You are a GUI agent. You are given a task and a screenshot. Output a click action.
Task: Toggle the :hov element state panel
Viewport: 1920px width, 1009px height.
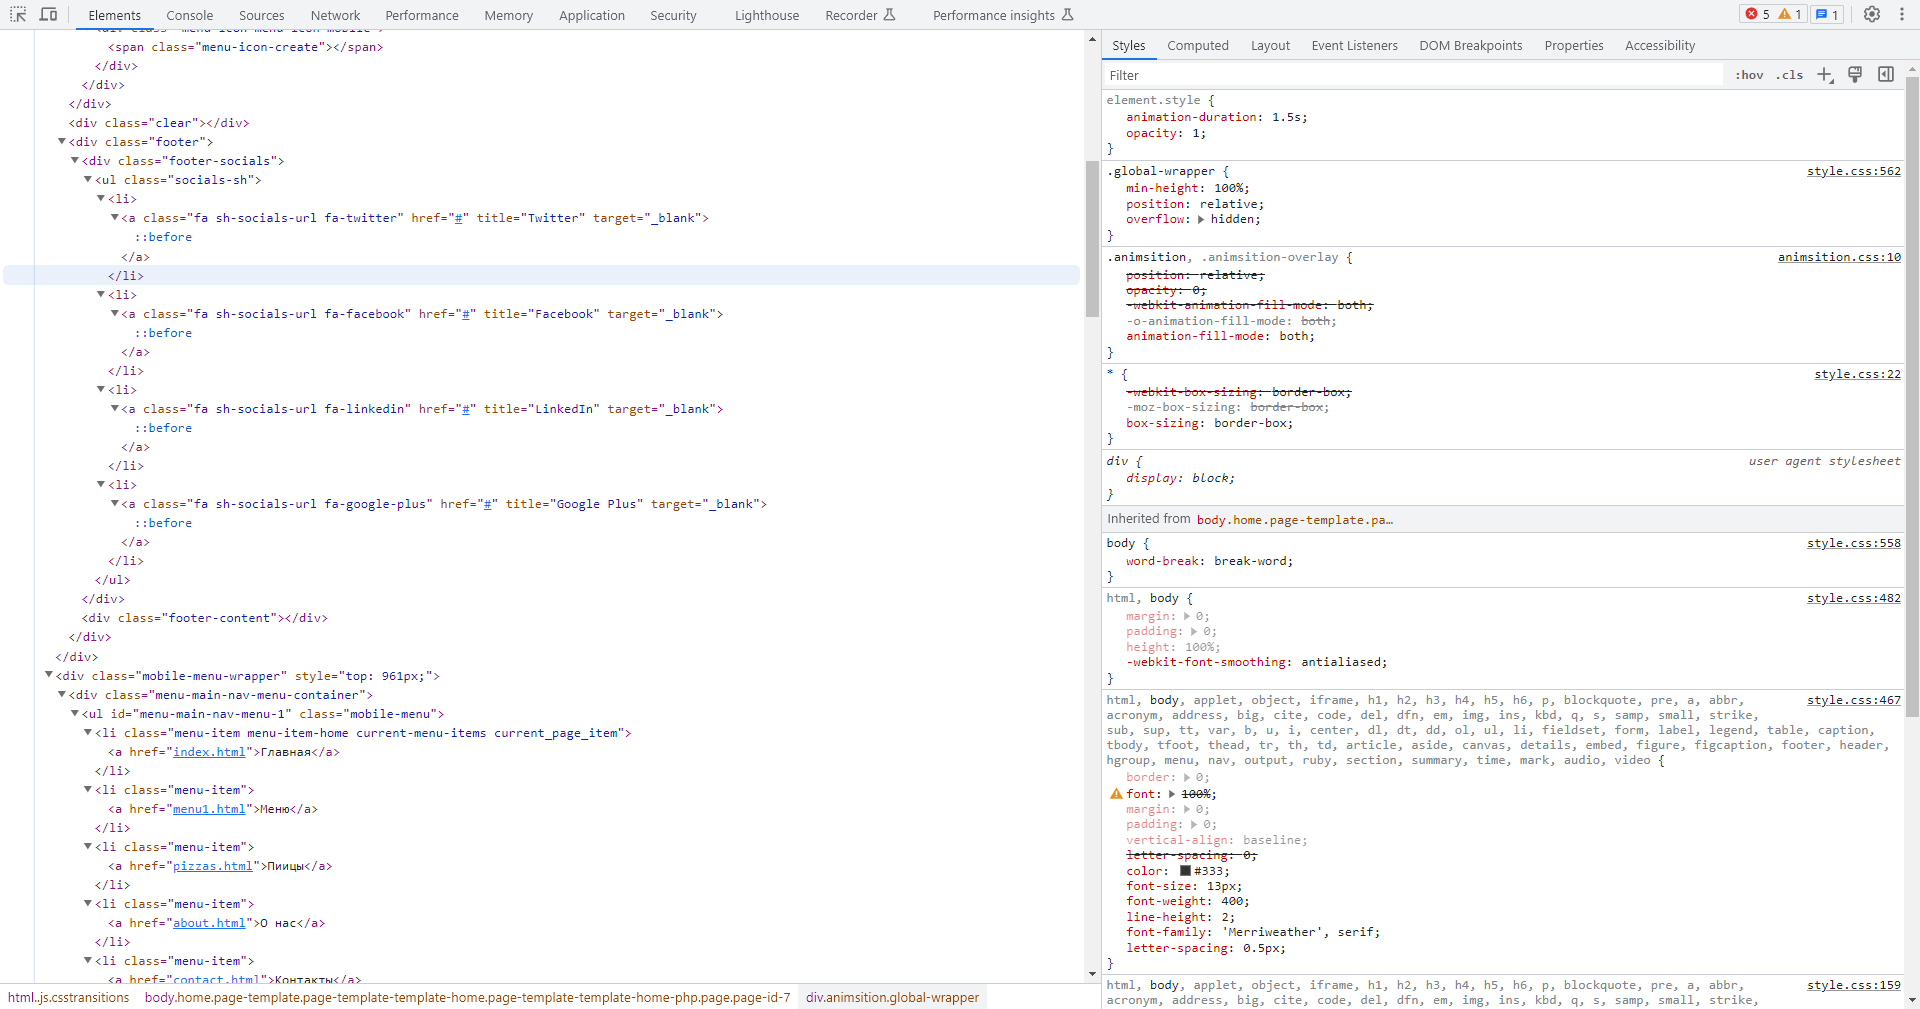1749,75
